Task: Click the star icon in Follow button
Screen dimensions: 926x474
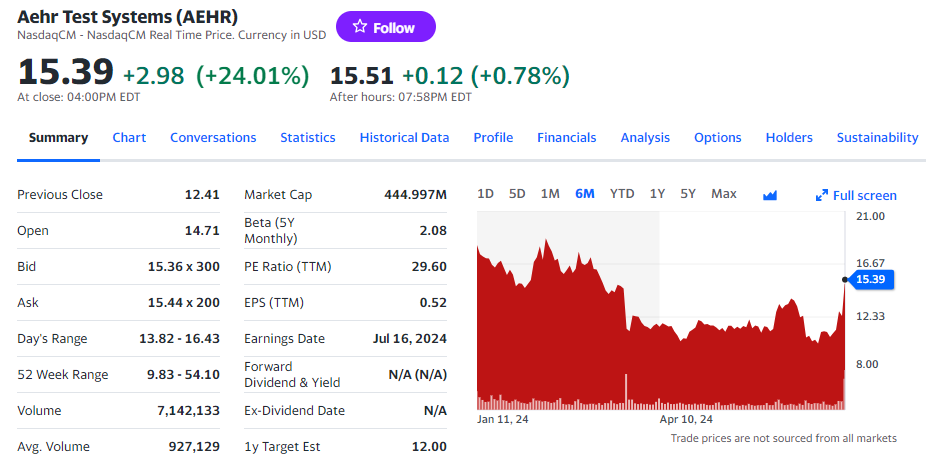Action: [360, 27]
